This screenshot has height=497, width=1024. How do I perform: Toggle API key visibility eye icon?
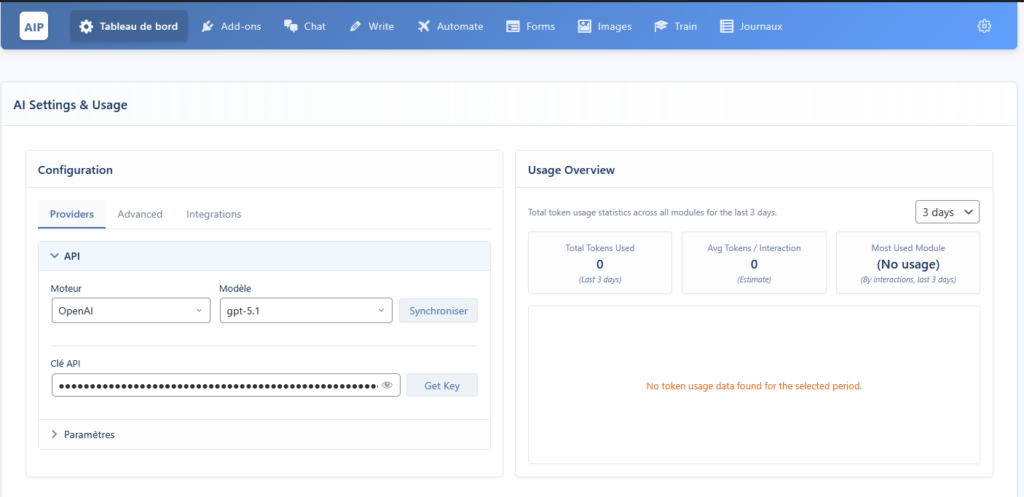point(387,385)
